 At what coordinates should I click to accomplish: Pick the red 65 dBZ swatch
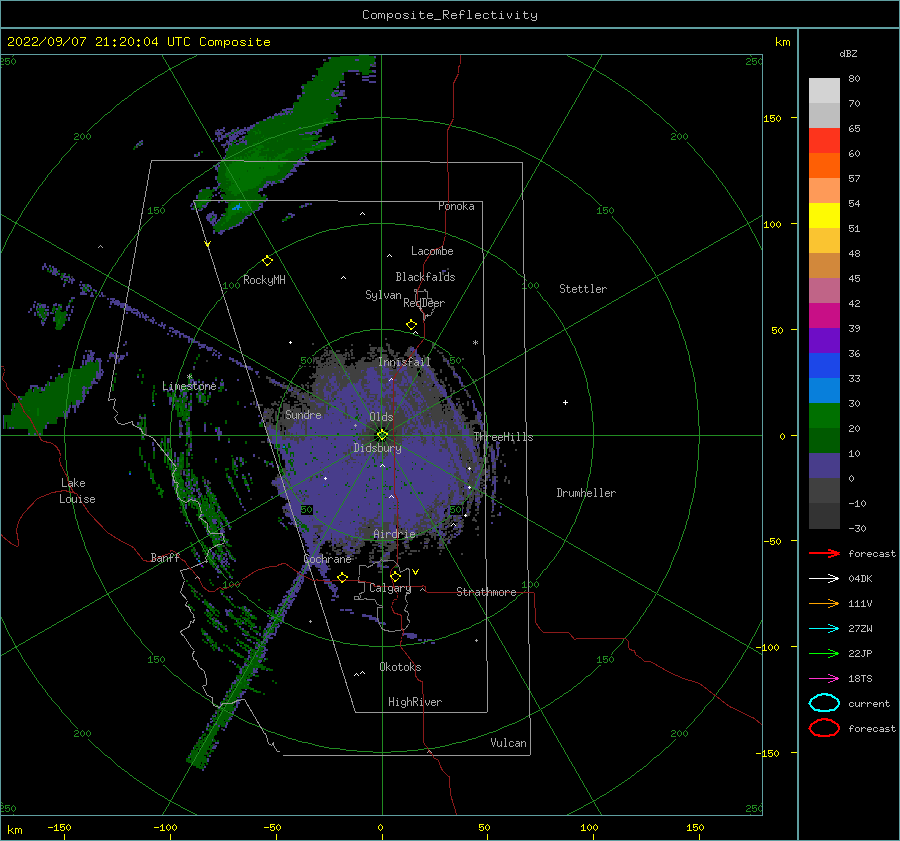[x=824, y=141]
